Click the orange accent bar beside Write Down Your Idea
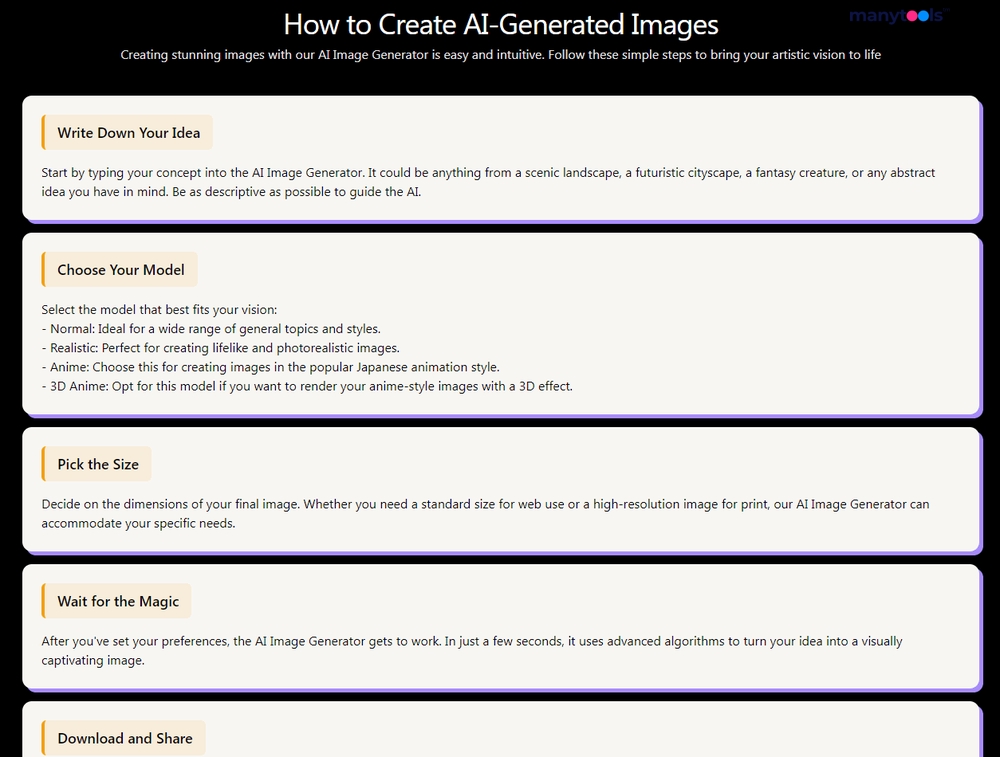 pos(43,132)
